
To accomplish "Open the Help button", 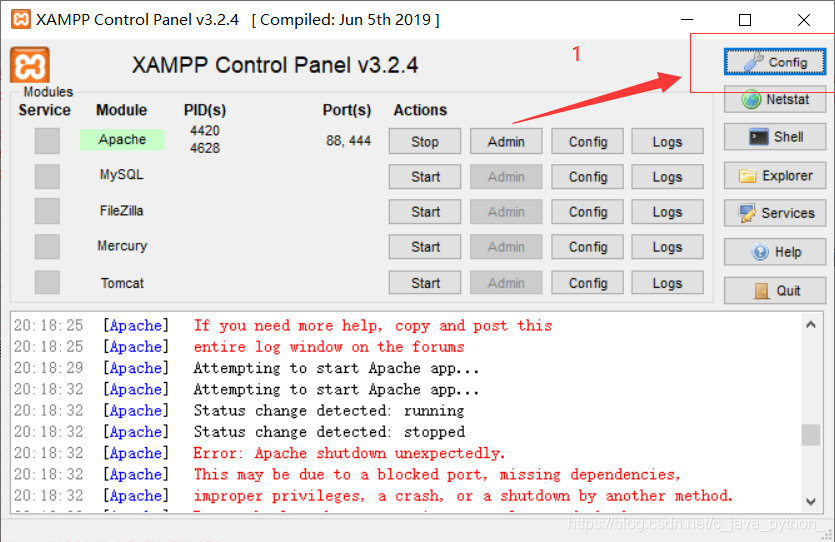I will (775, 252).
